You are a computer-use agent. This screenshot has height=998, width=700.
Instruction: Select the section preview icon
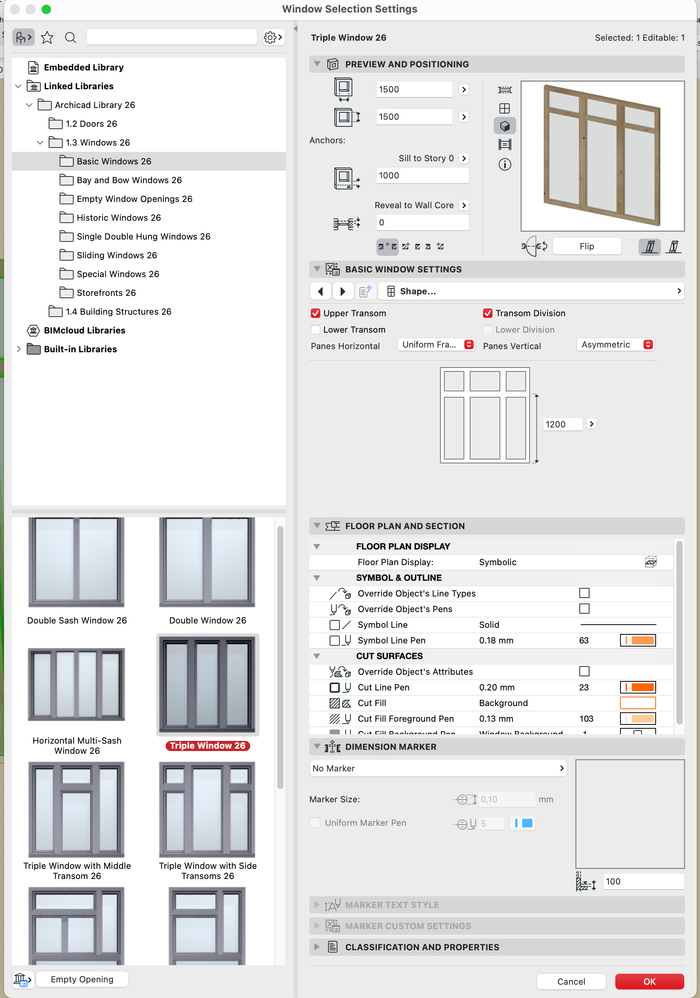coord(505,145)
